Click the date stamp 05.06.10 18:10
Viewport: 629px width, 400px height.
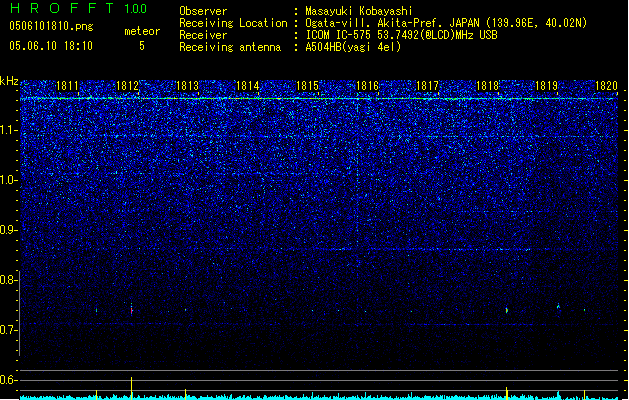click(x=51, y=46)
